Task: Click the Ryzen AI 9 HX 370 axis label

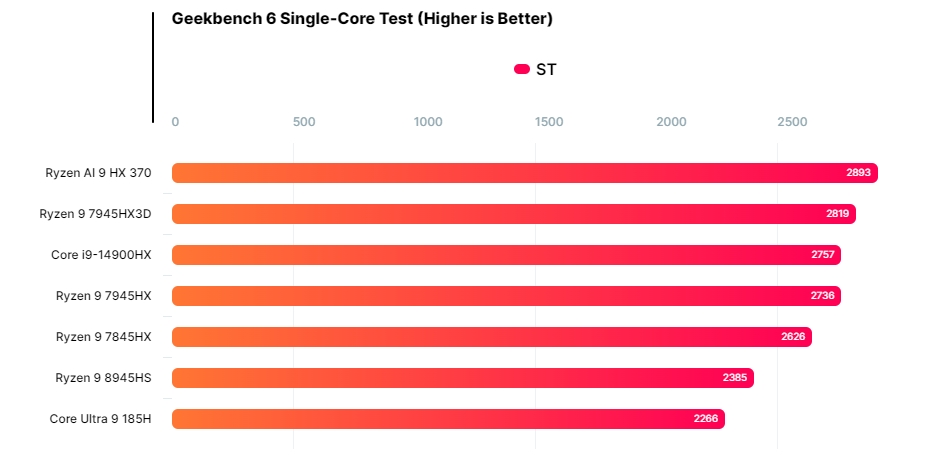Action: click(x=98, y=173)
